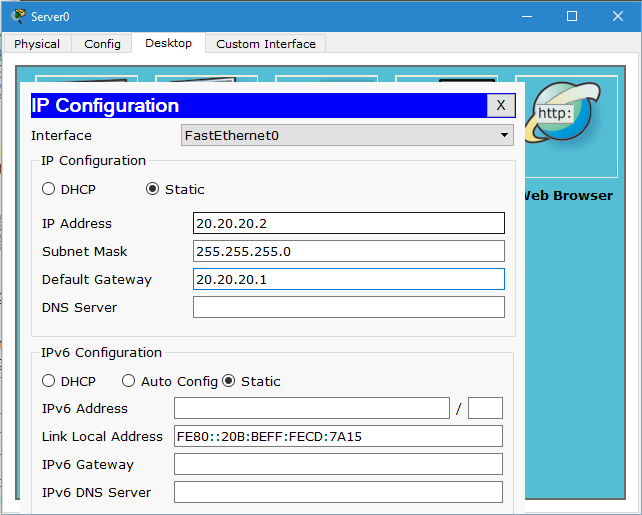Image resolution: width=642 pixels, height=515 pixels.
Task: Switch to the Config tab
Action: click(102, 44)
